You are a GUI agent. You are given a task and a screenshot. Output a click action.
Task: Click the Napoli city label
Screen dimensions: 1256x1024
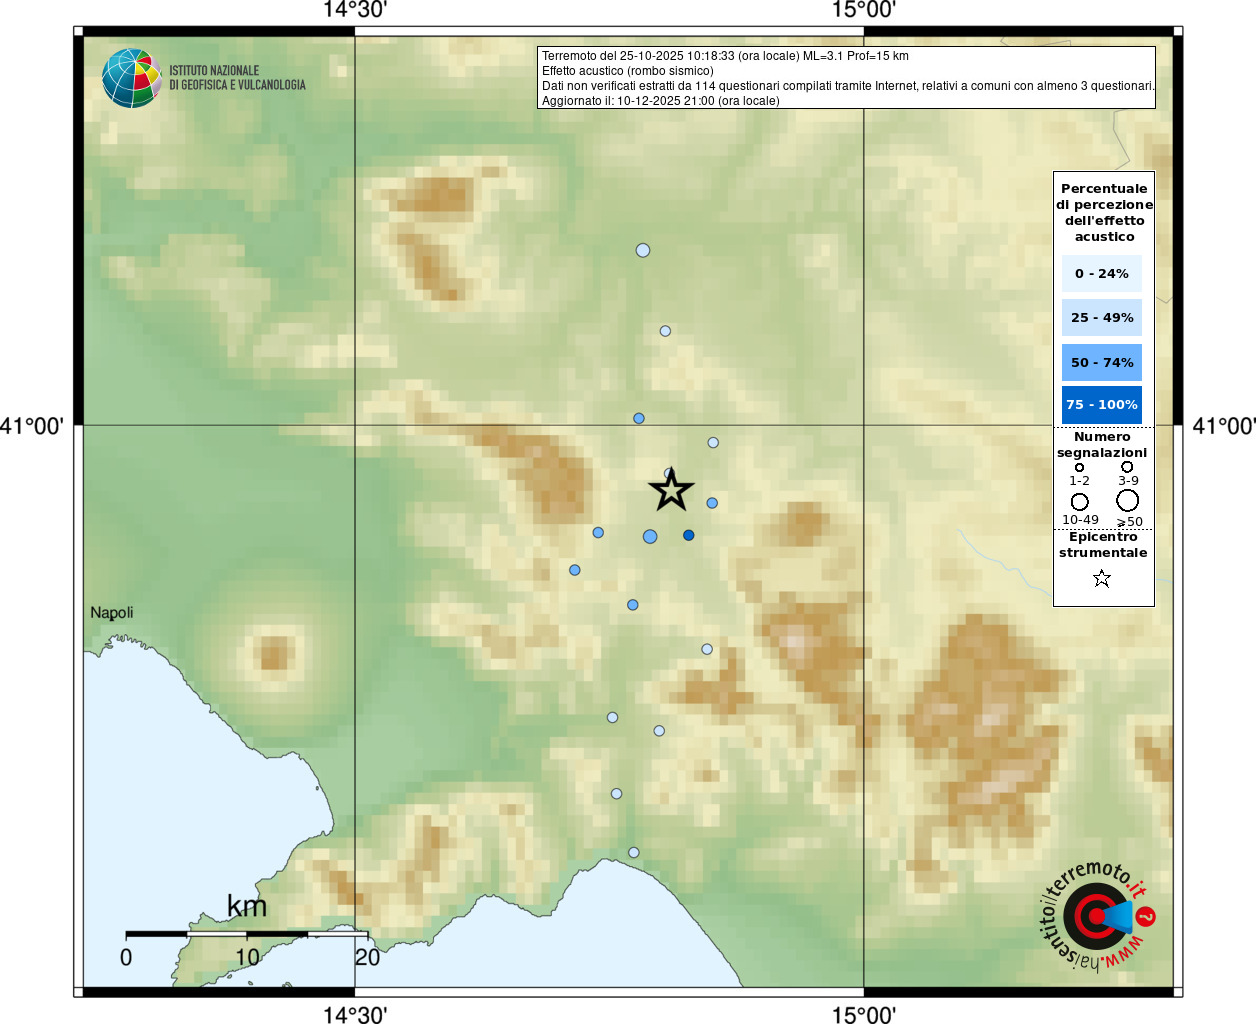(111, 612)
